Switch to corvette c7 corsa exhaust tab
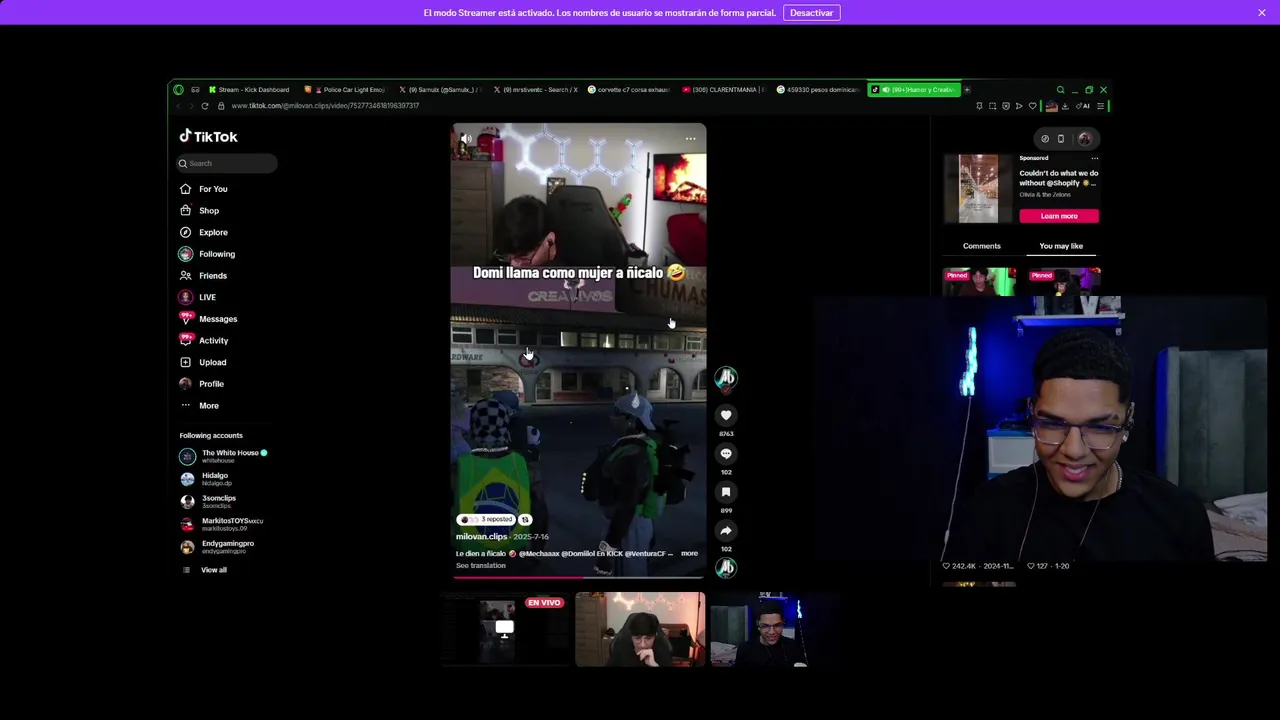This screenshot has height=720, width=1280. click(629, 90)
